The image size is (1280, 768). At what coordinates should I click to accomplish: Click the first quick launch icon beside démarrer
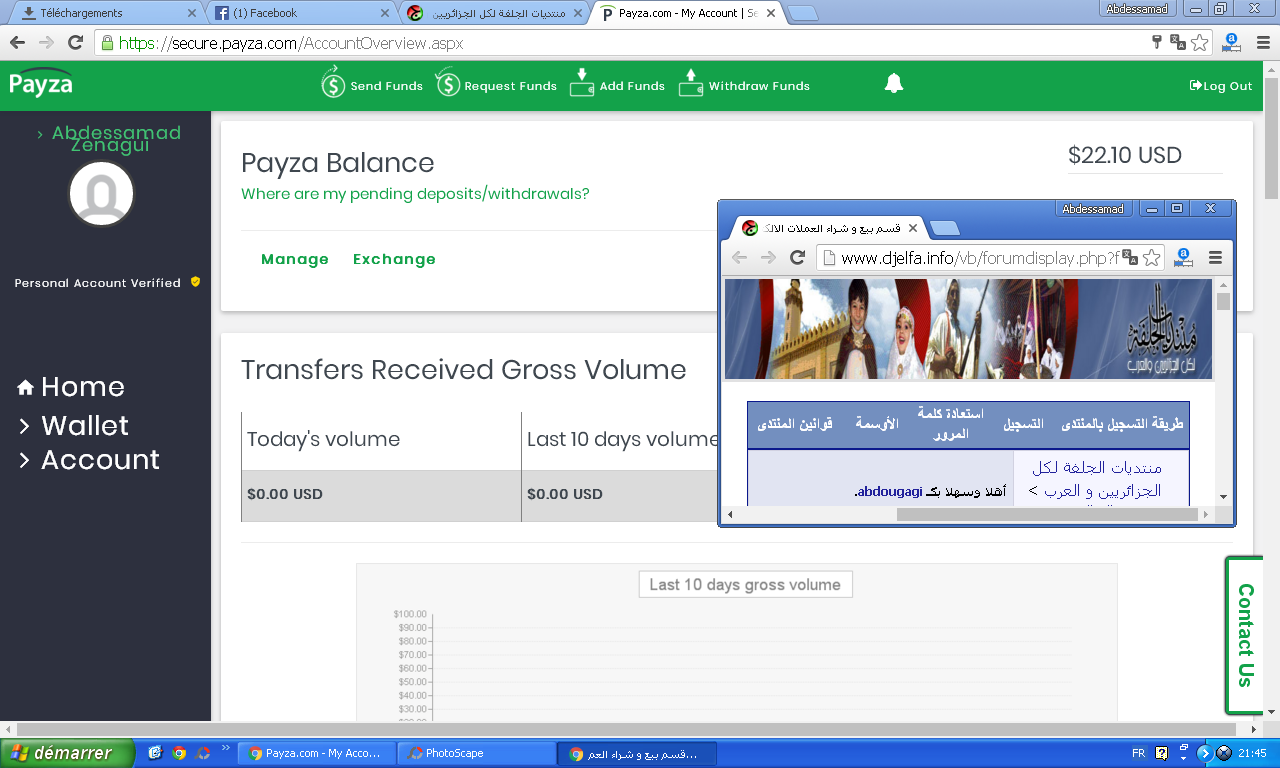[155, 753]
